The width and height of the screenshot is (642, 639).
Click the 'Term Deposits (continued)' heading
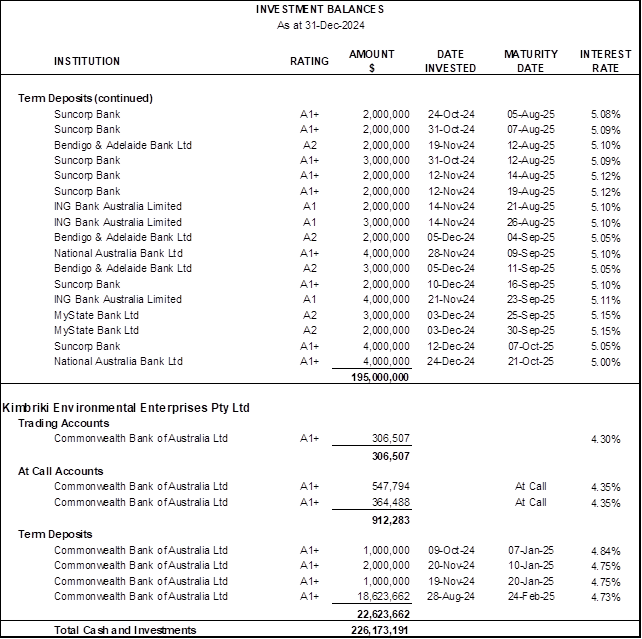point(85,98)
